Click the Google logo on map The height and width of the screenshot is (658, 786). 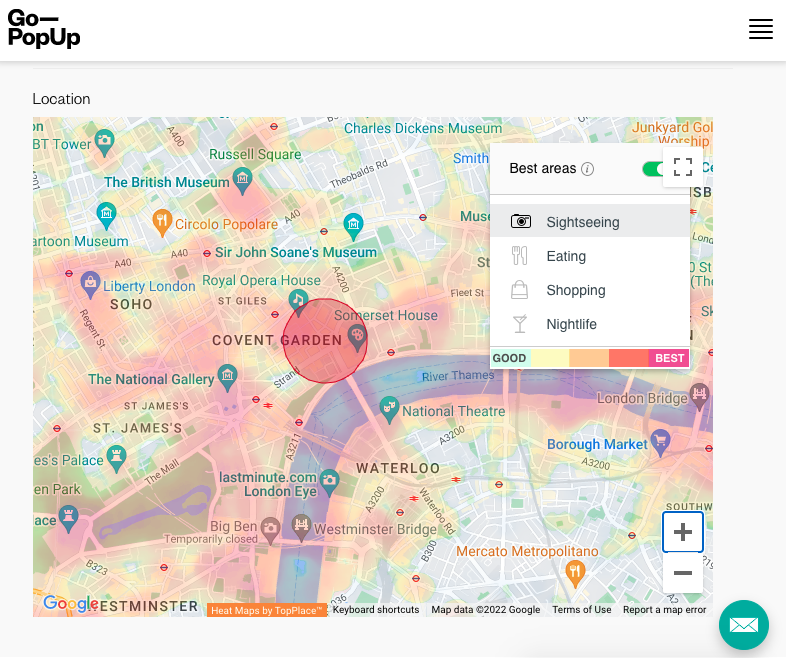click(x=71, y=603)
